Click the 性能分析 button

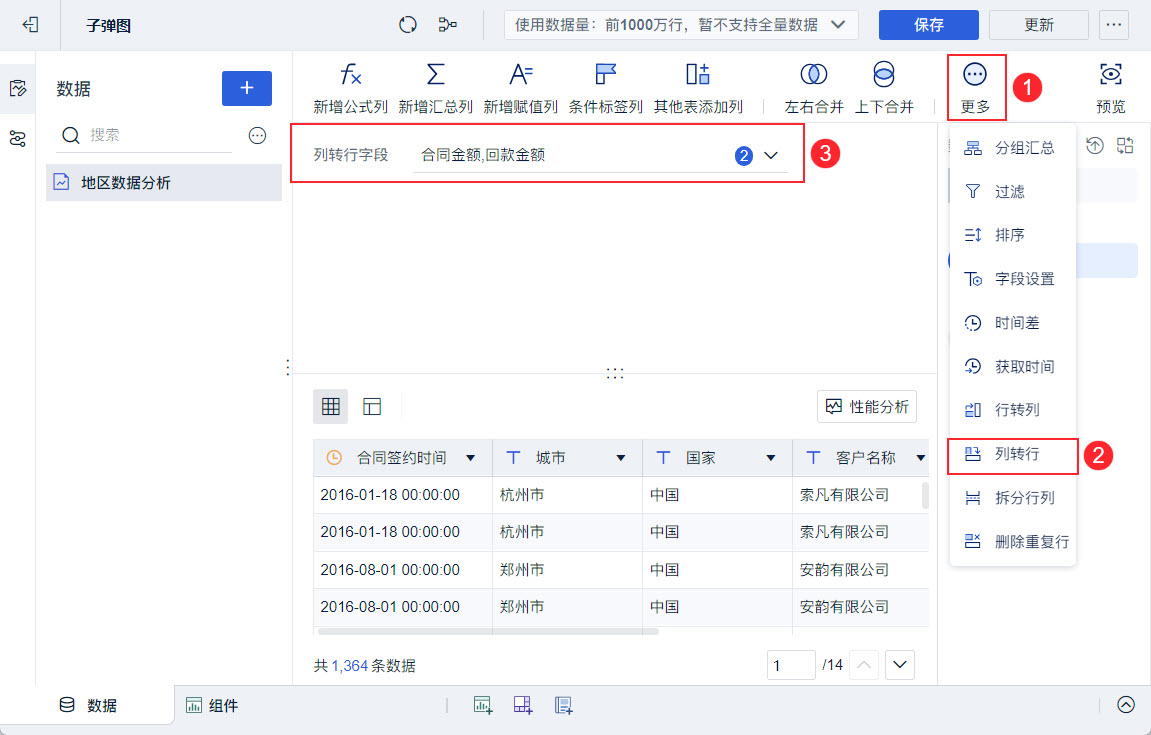tap(867, 407)
